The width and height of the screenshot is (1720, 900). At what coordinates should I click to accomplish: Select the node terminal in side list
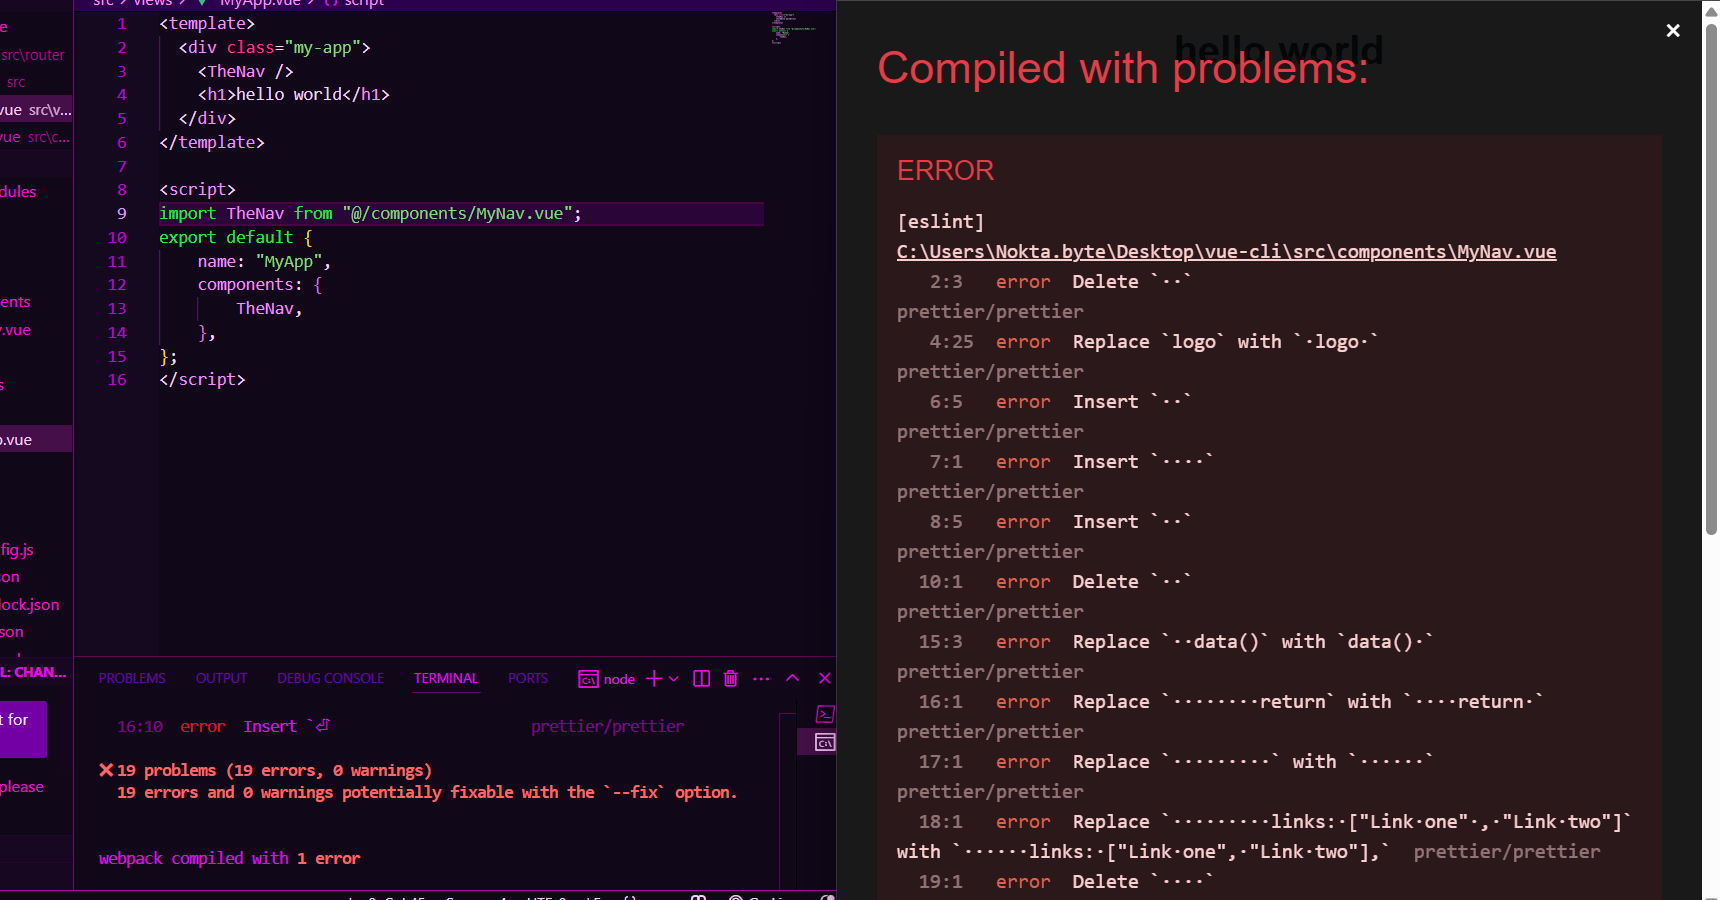click(x=825, y=742)
